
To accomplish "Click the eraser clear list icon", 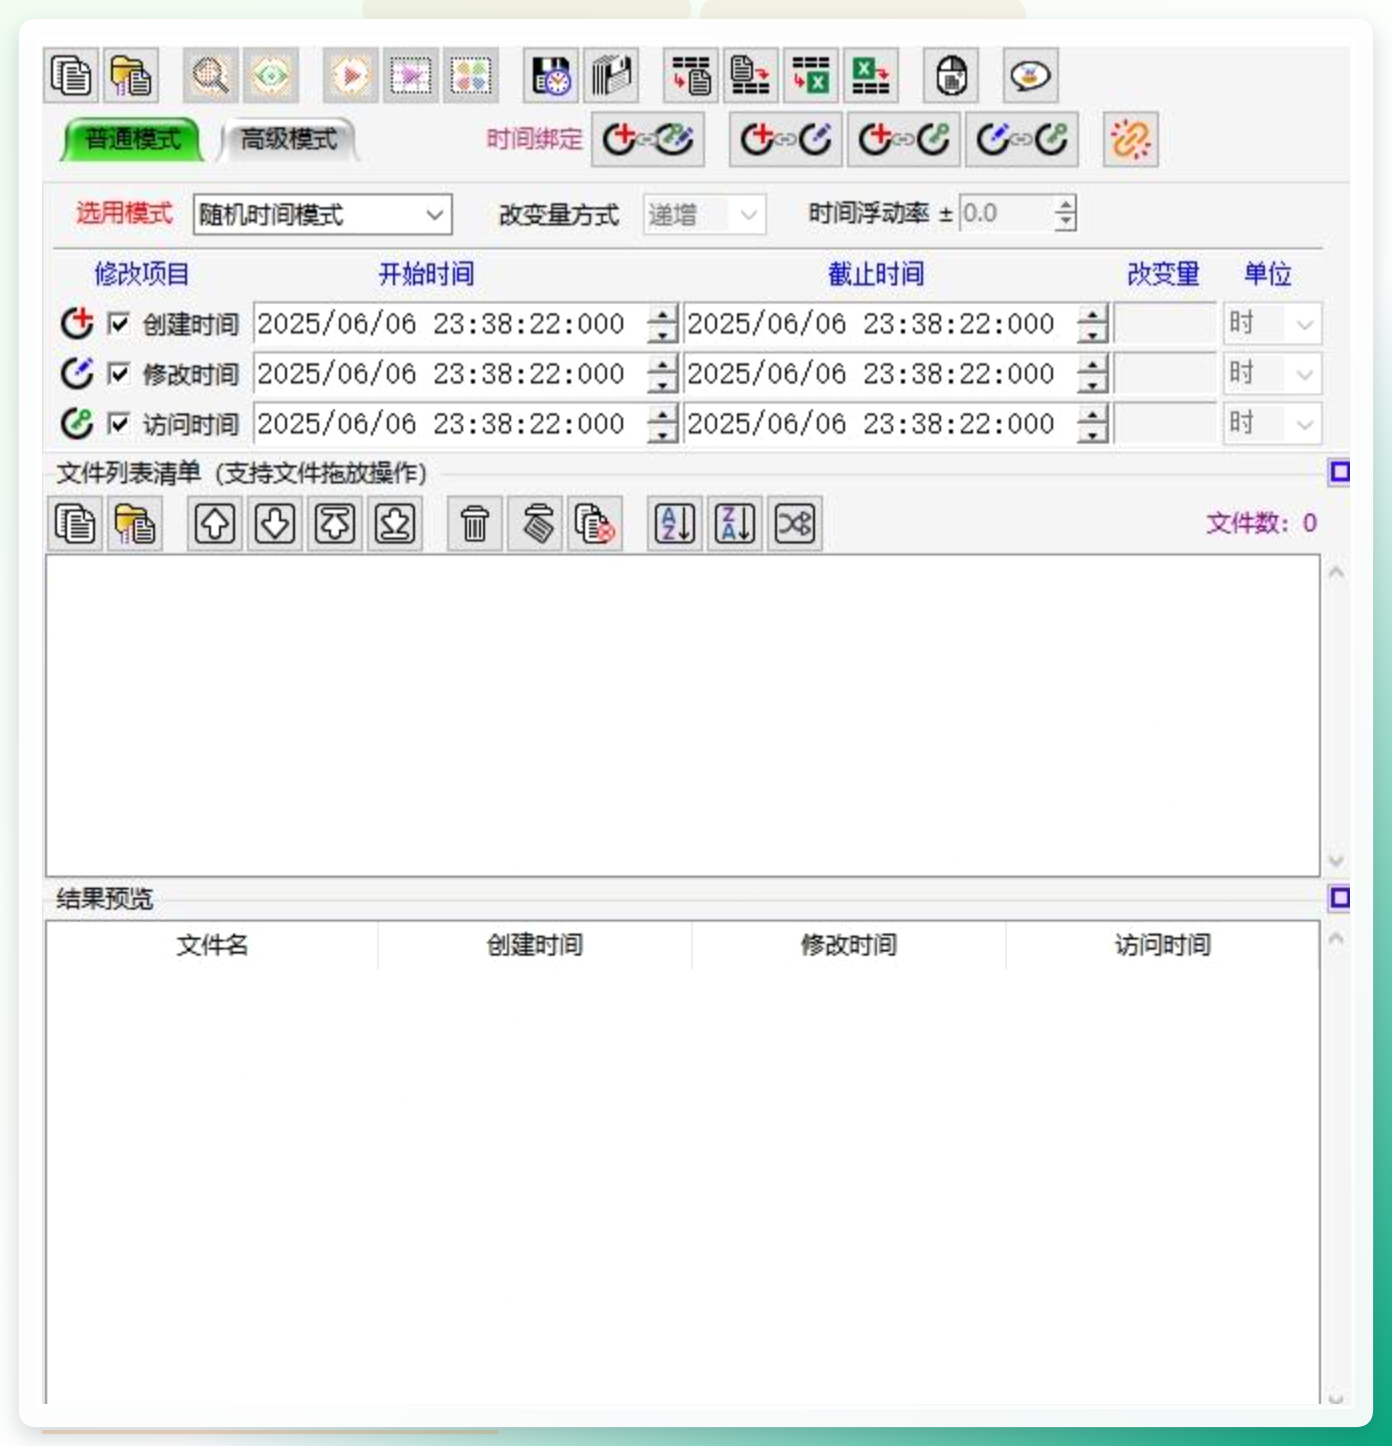I will coord(537,524).
